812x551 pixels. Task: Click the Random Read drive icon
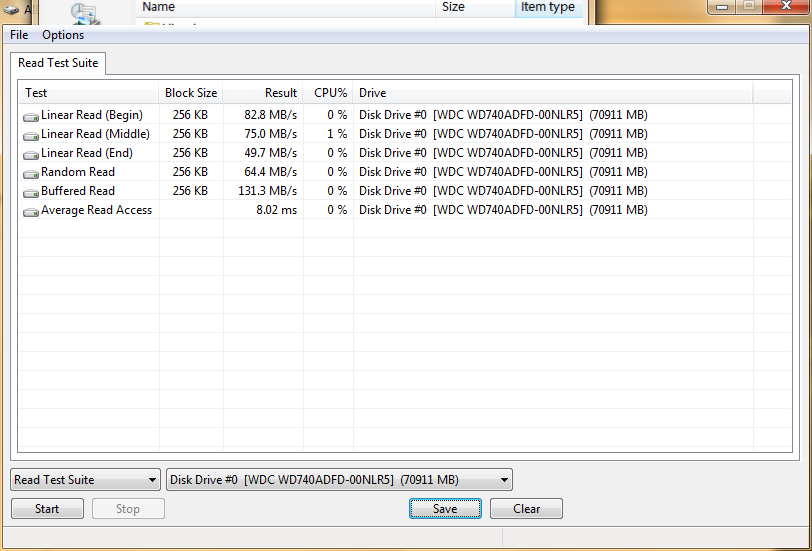click(x=31, y=173)
